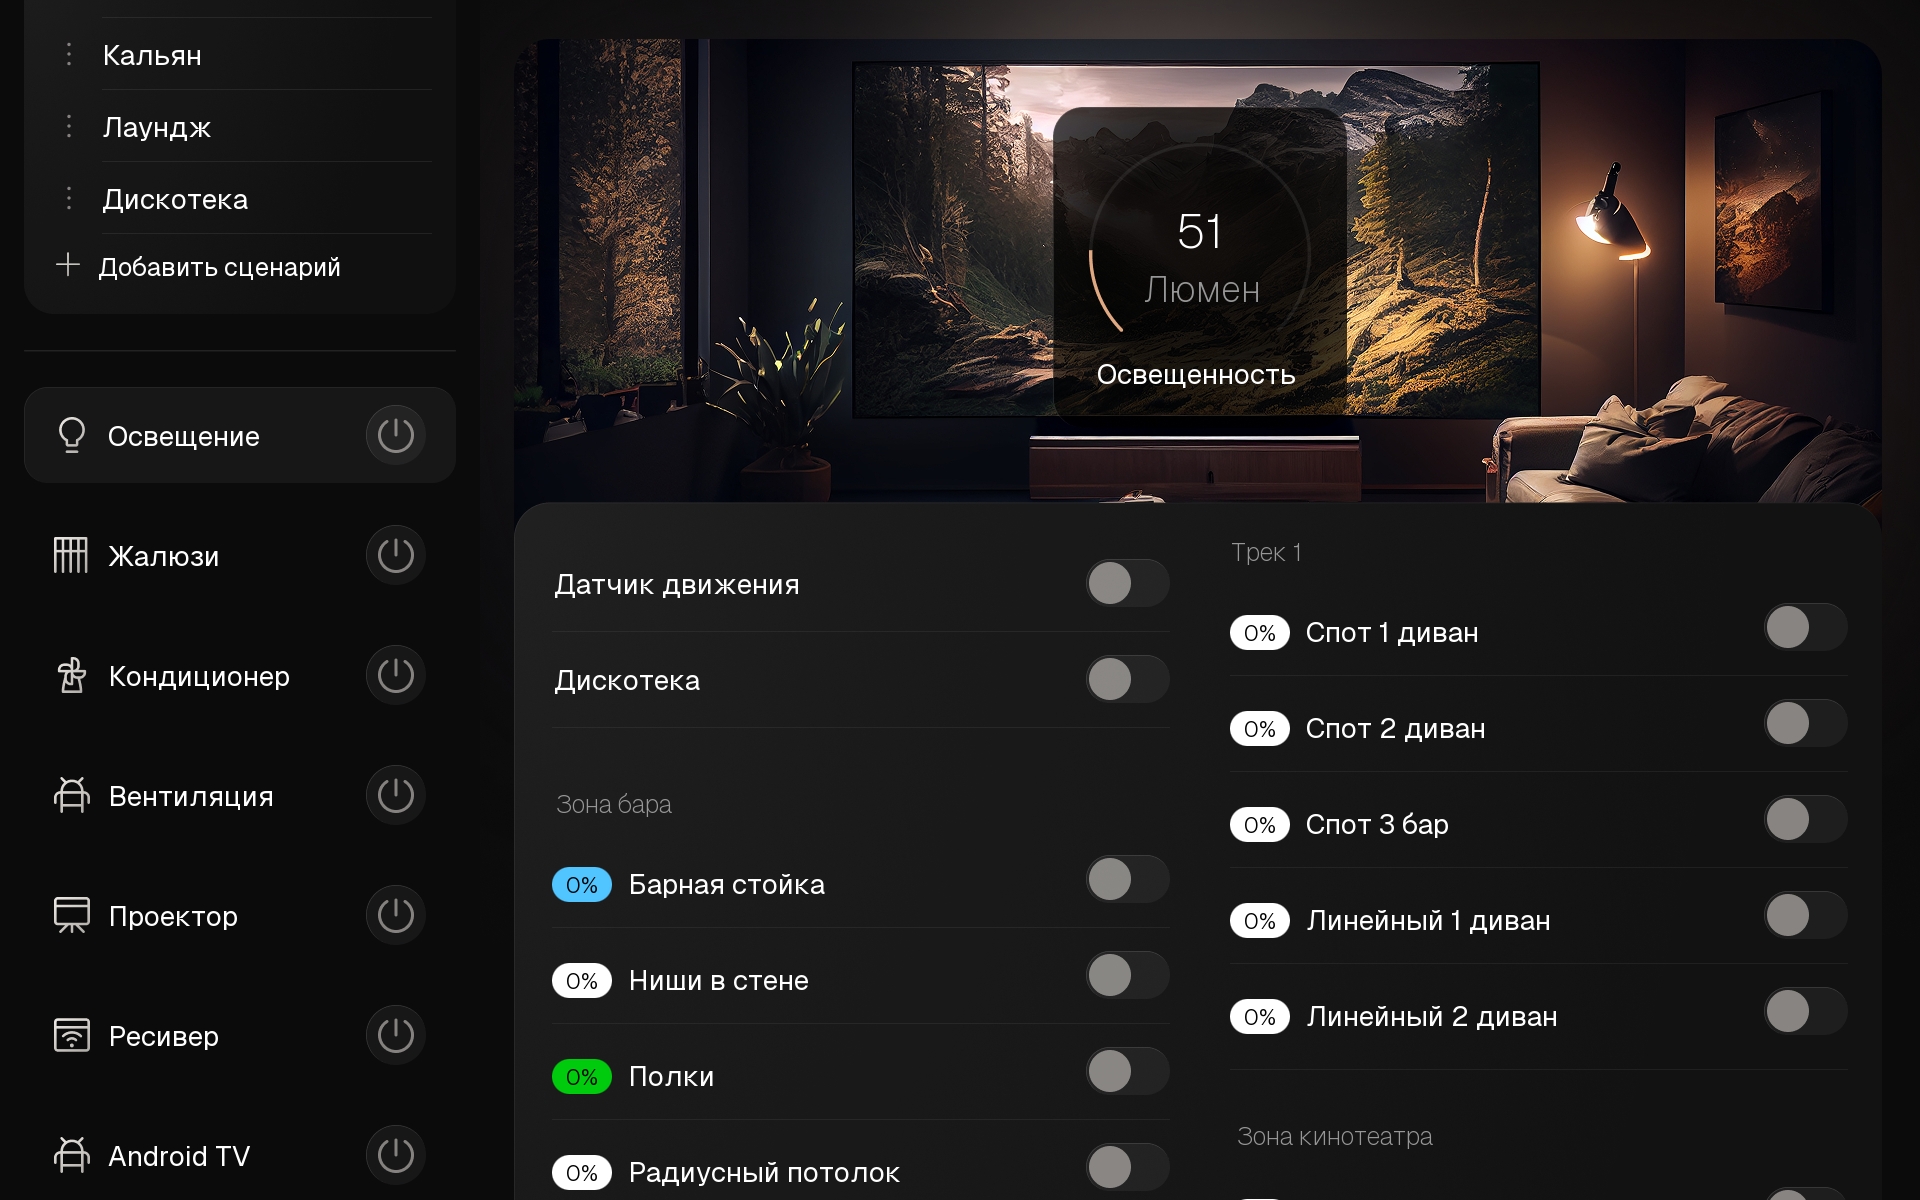Screen dimensions: 1920x1200
Task: Click the blue 0% badge for Барная стойка
Action: (x=582, y=885)
